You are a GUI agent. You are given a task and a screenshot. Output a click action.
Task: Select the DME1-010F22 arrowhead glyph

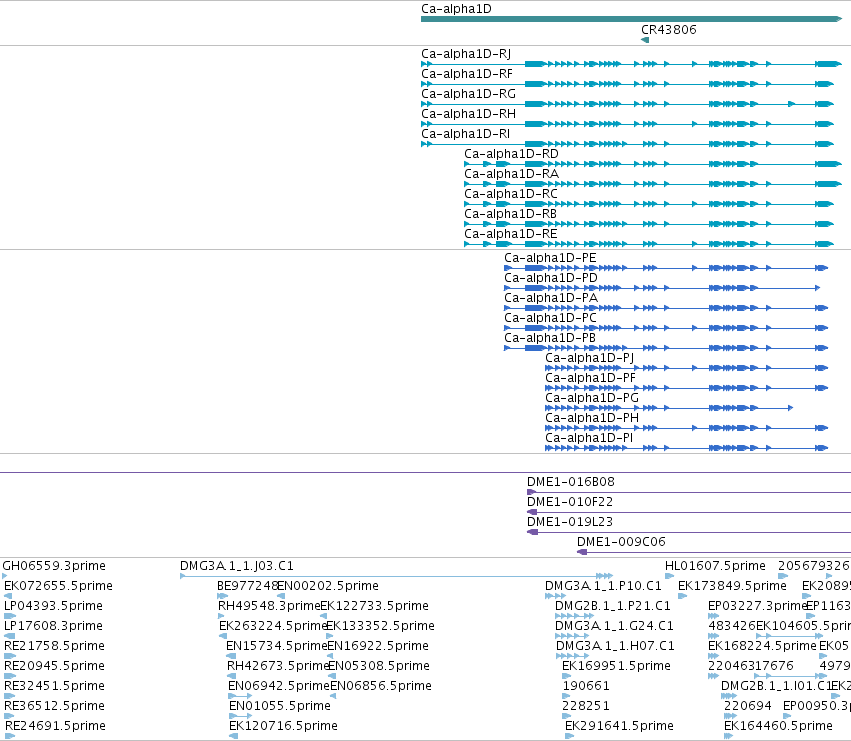click(532, 512)
